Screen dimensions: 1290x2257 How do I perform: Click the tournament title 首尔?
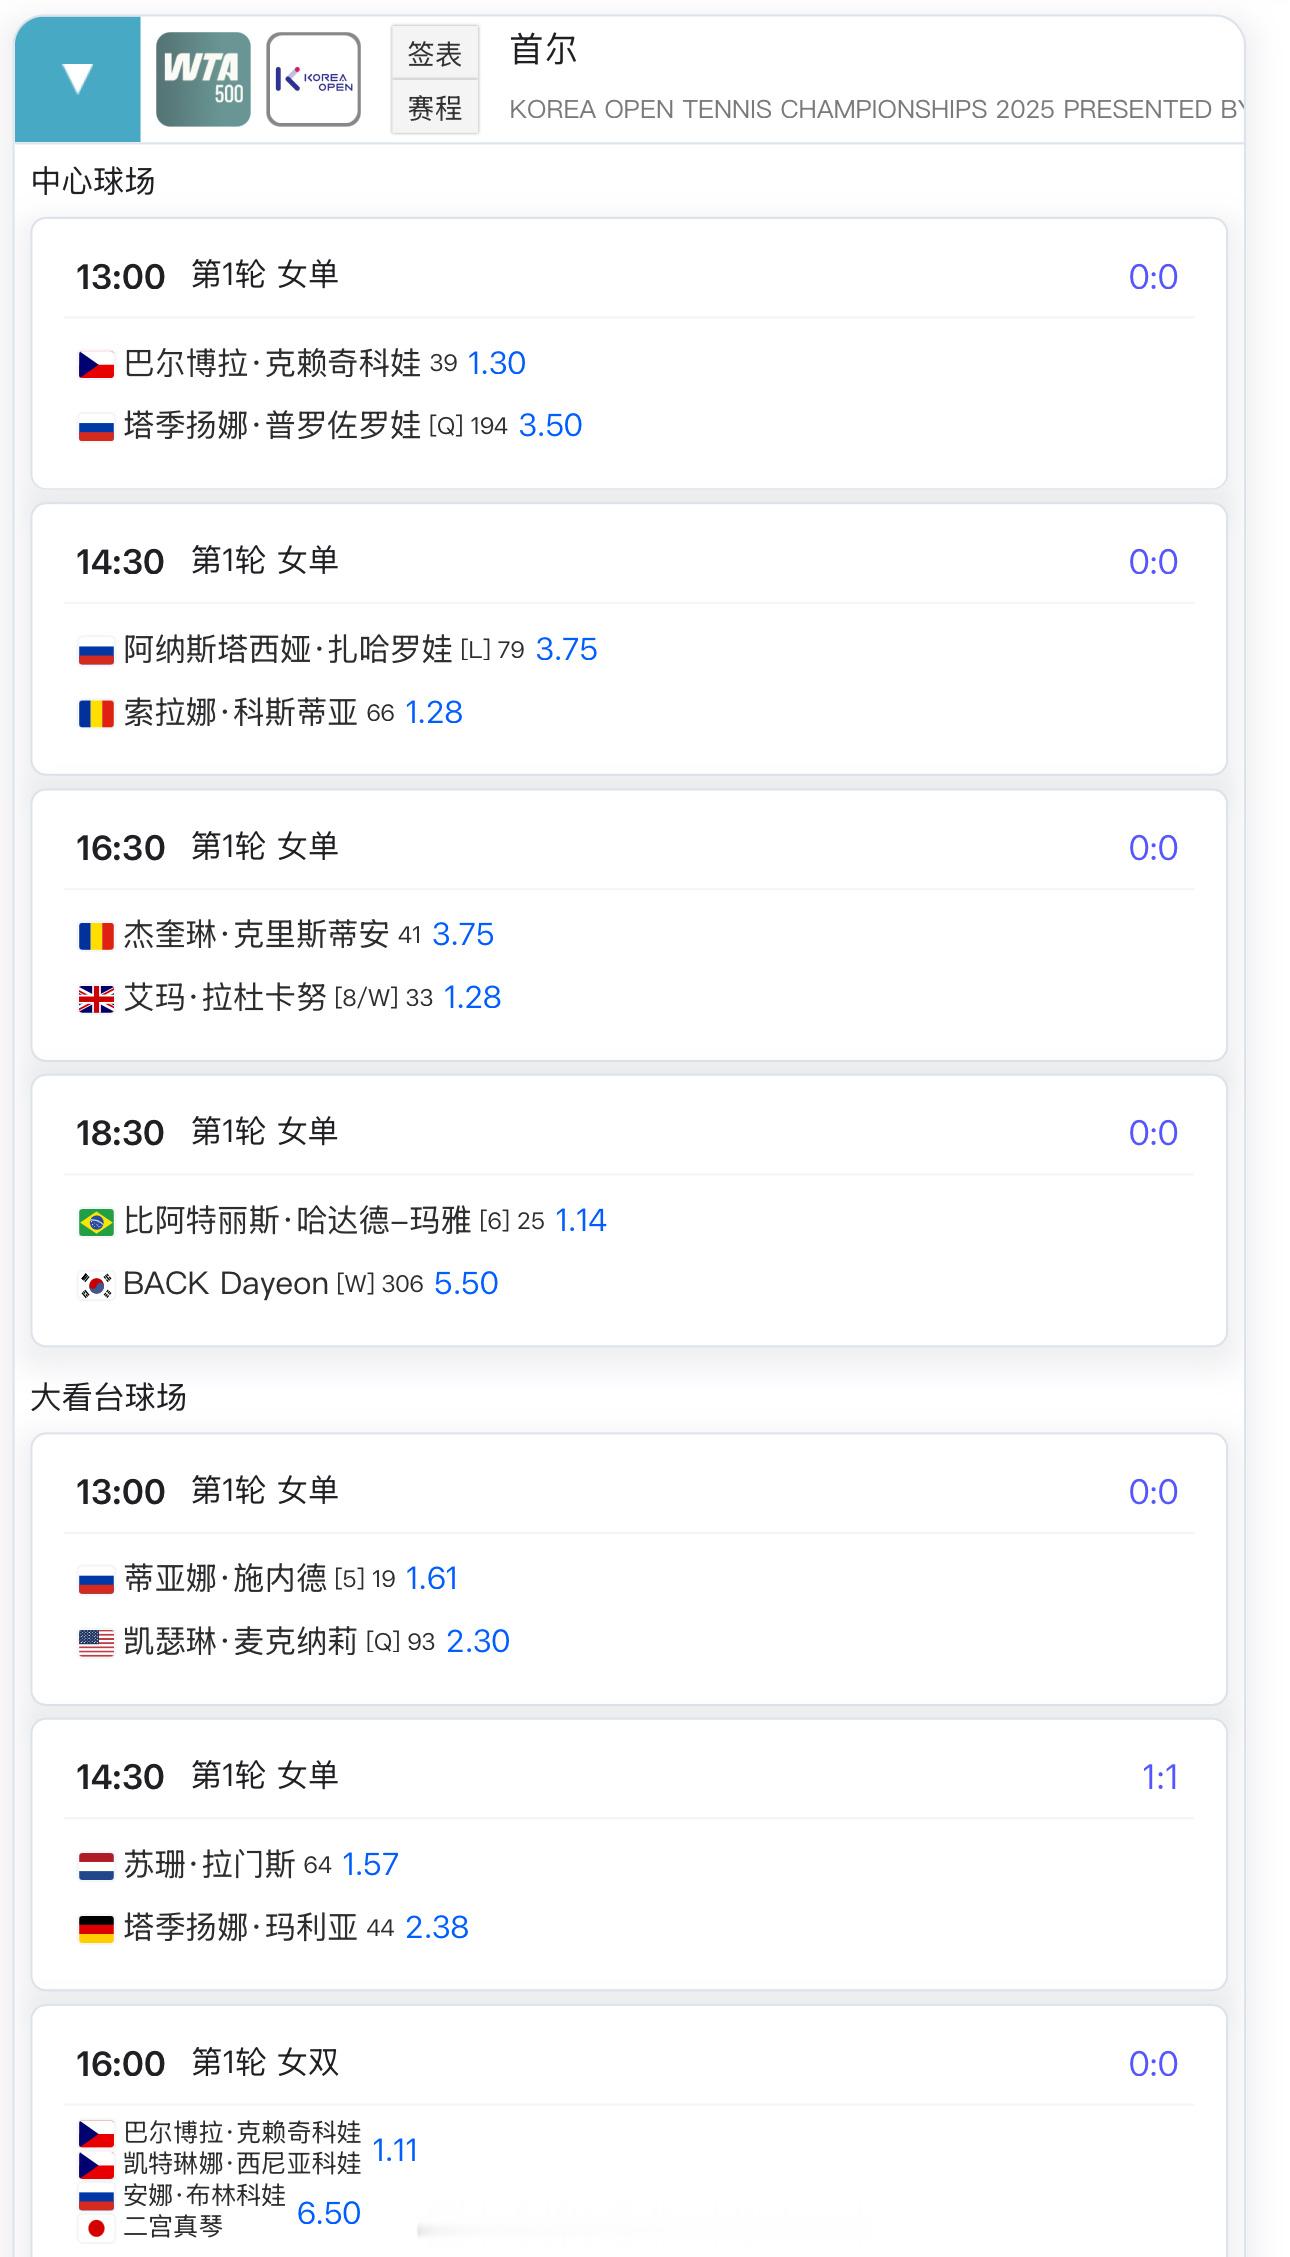tap(543, 49)
